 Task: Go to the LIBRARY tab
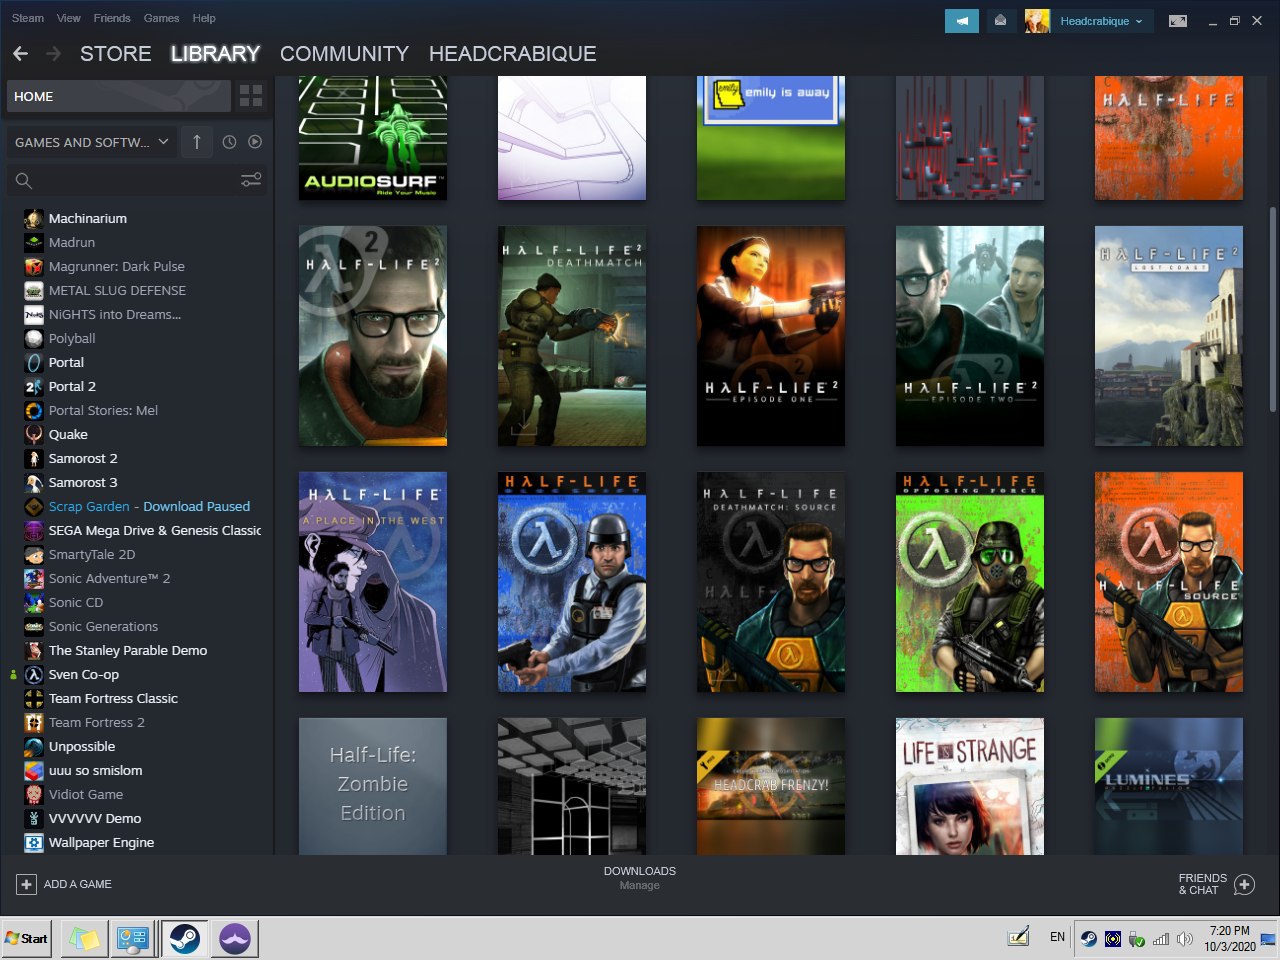(x=215, y=54)
